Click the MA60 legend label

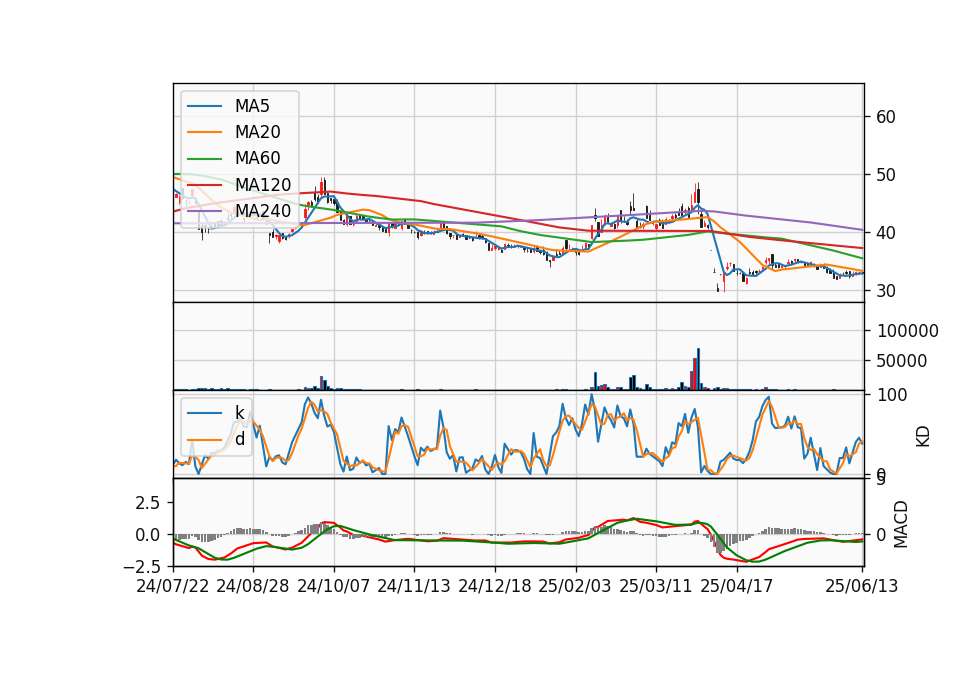[257, 159]
